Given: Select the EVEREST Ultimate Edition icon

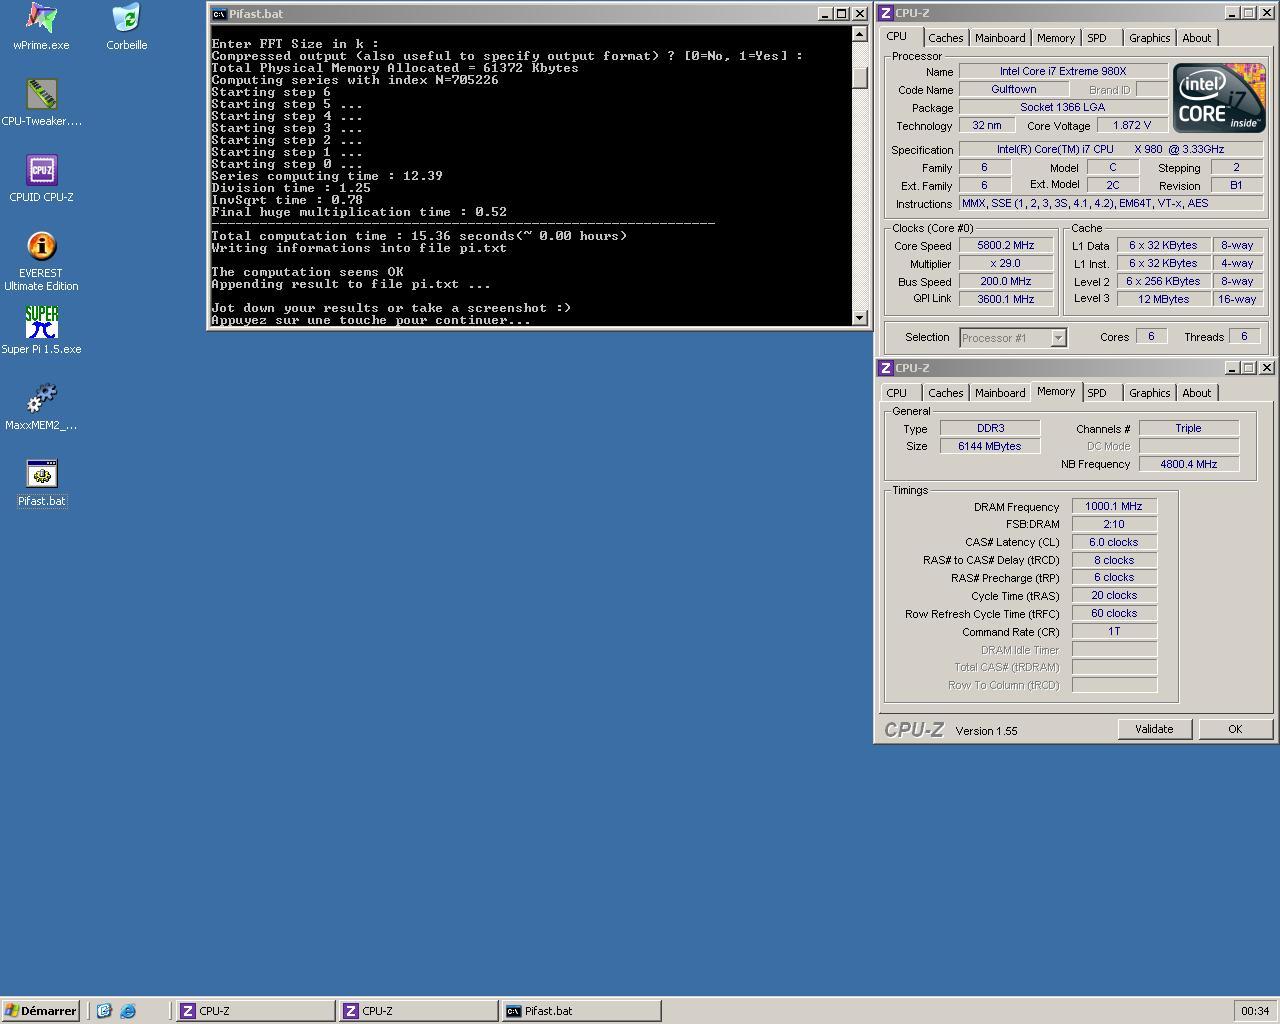Looking at the screenshot, I should 41,261.
